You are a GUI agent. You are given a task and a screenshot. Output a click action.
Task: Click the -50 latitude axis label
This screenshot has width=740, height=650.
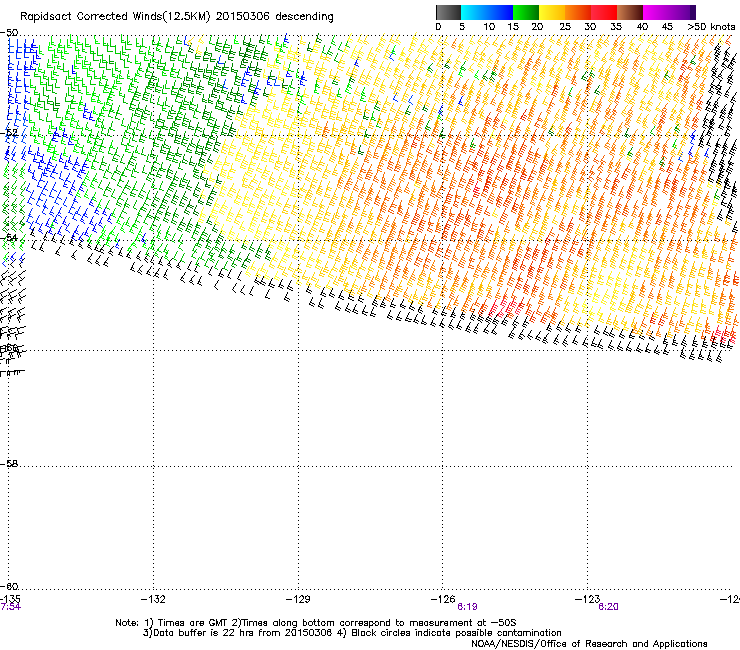coord(9,33)
